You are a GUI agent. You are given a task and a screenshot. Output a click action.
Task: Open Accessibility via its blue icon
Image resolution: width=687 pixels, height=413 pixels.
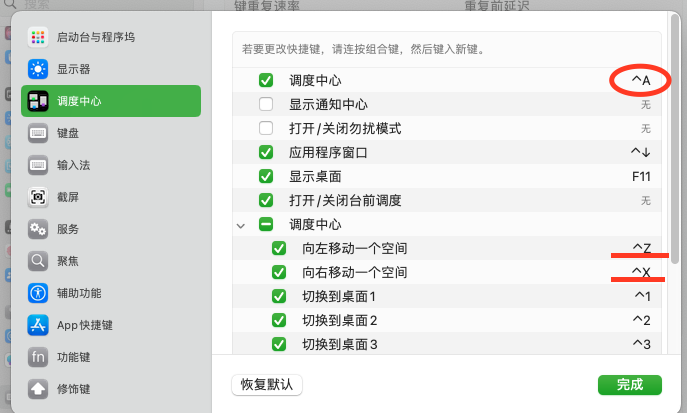tap(38, 293)
